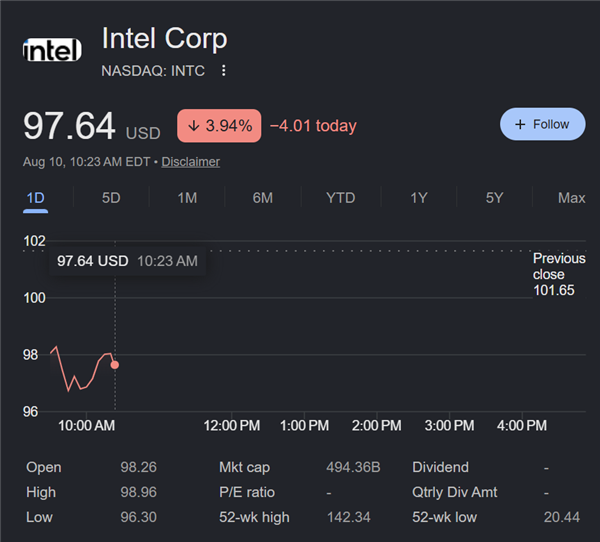This screenshot has height=542, width=600.
Task: Click the 10:00 AM axis label
Action: tap(86, 426)
